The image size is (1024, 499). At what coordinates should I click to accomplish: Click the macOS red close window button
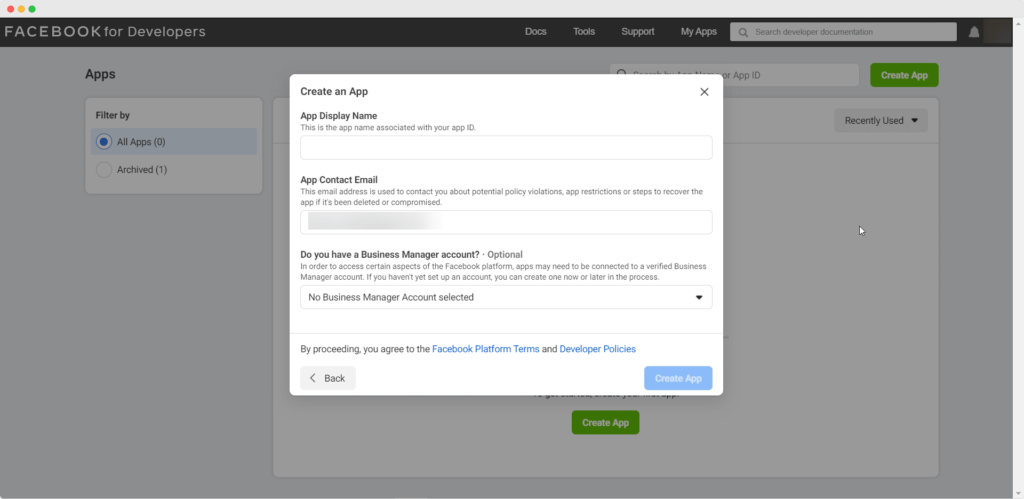[10, 9]
